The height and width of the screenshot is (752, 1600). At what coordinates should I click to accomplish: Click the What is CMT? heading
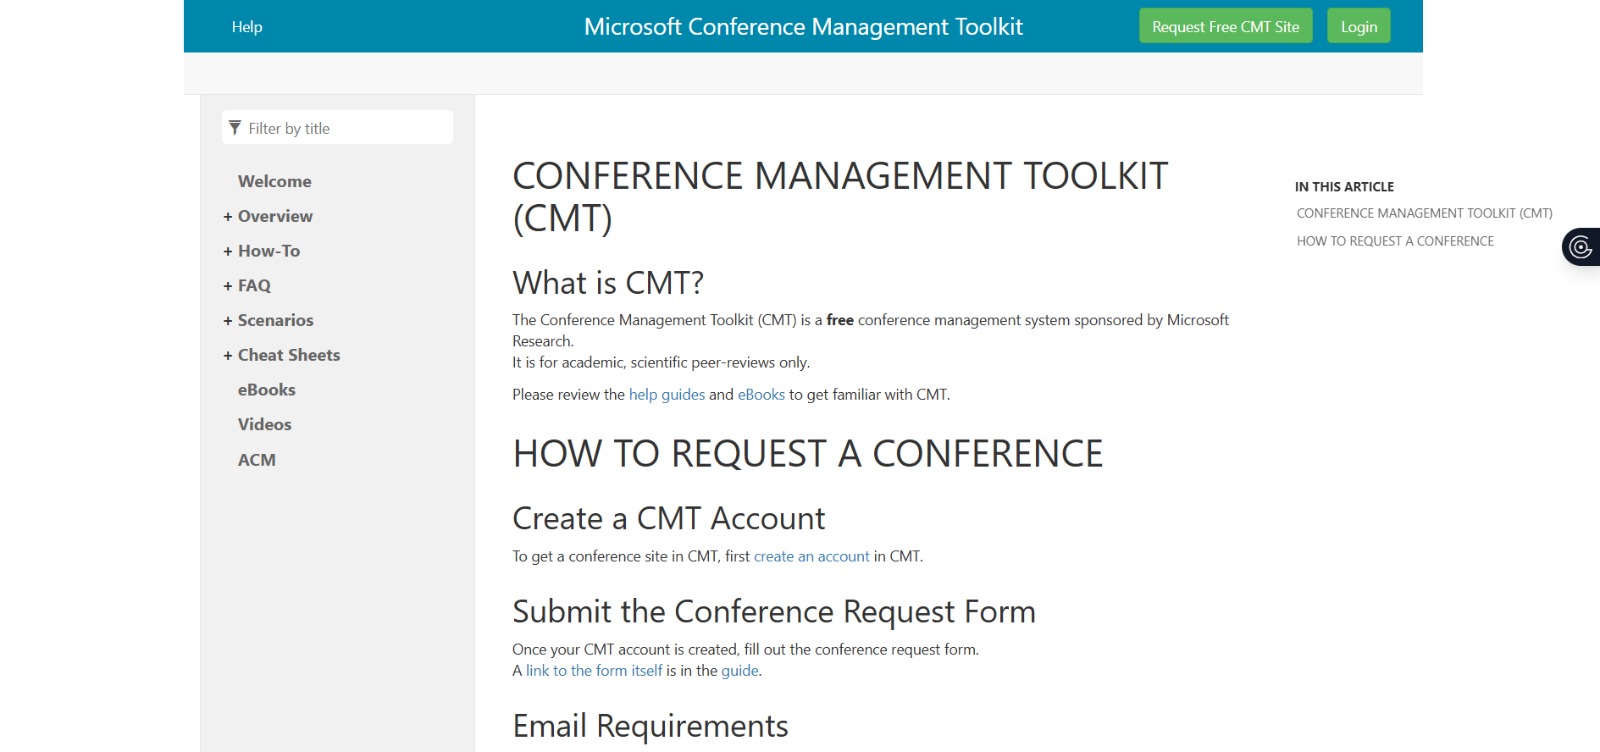pyautogui.click(x=608, y=283)
